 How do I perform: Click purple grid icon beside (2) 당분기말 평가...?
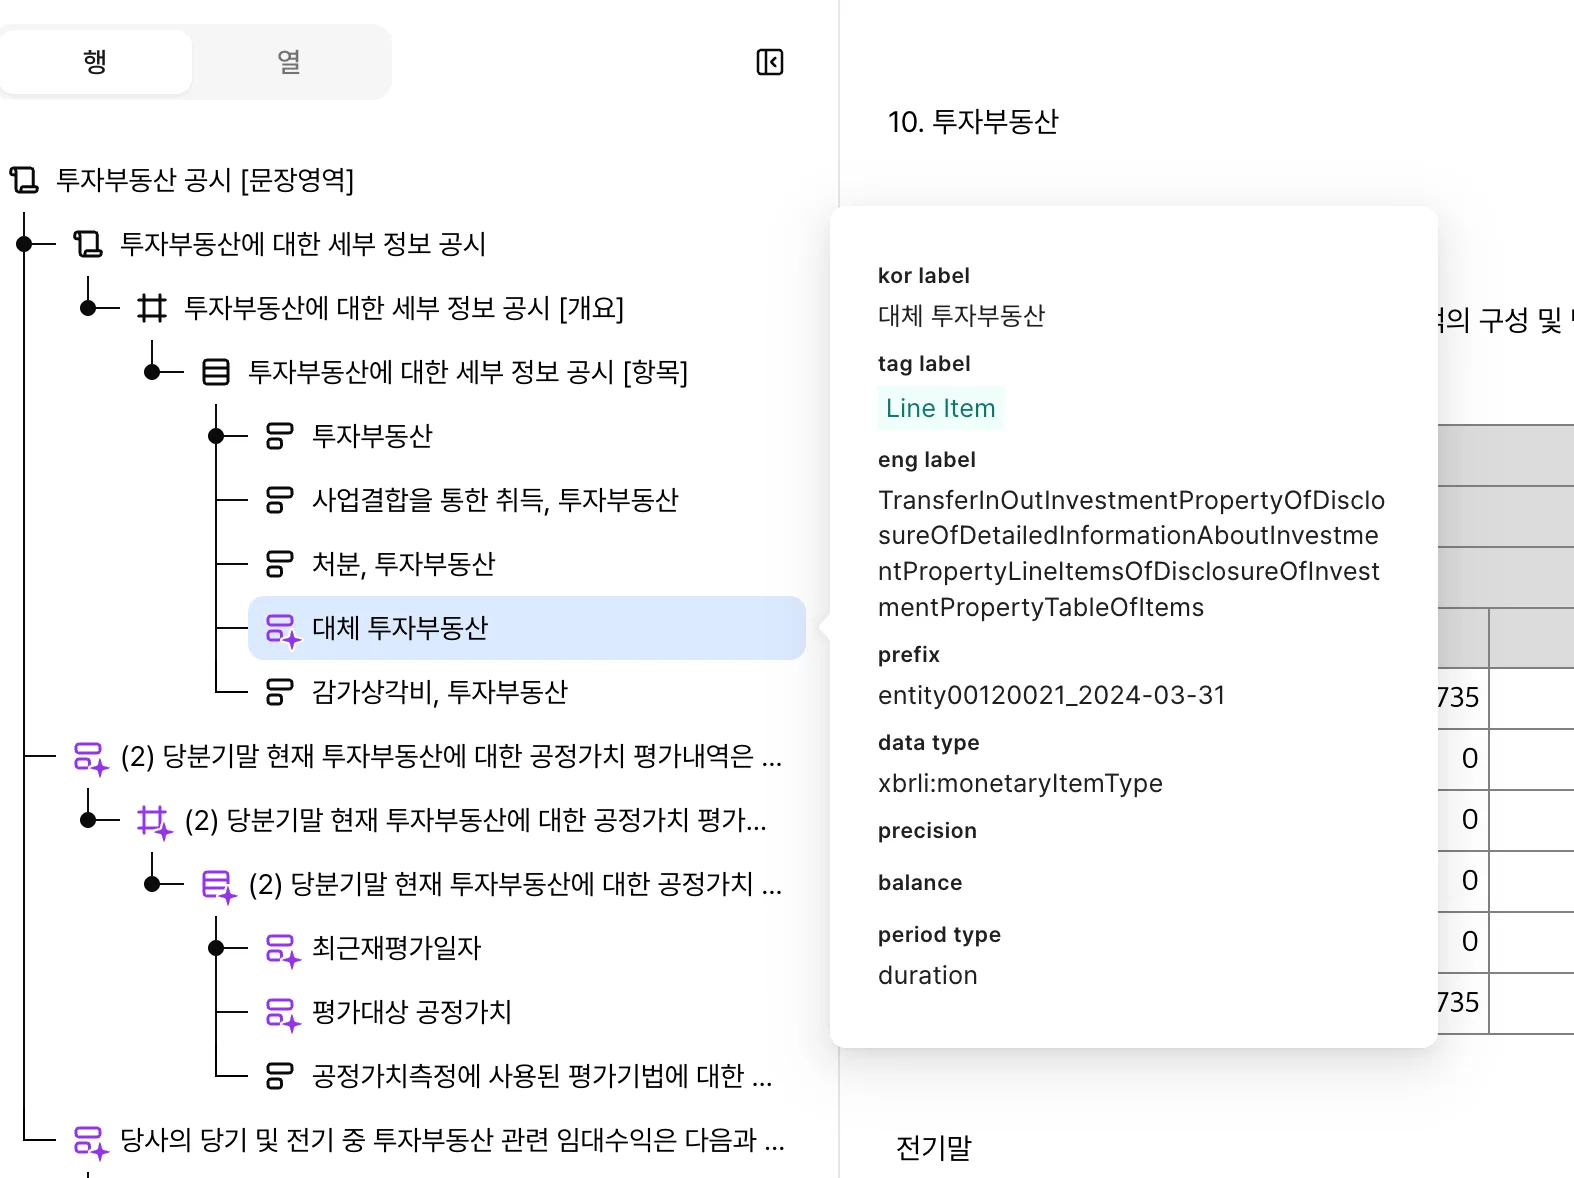(154, 822)
